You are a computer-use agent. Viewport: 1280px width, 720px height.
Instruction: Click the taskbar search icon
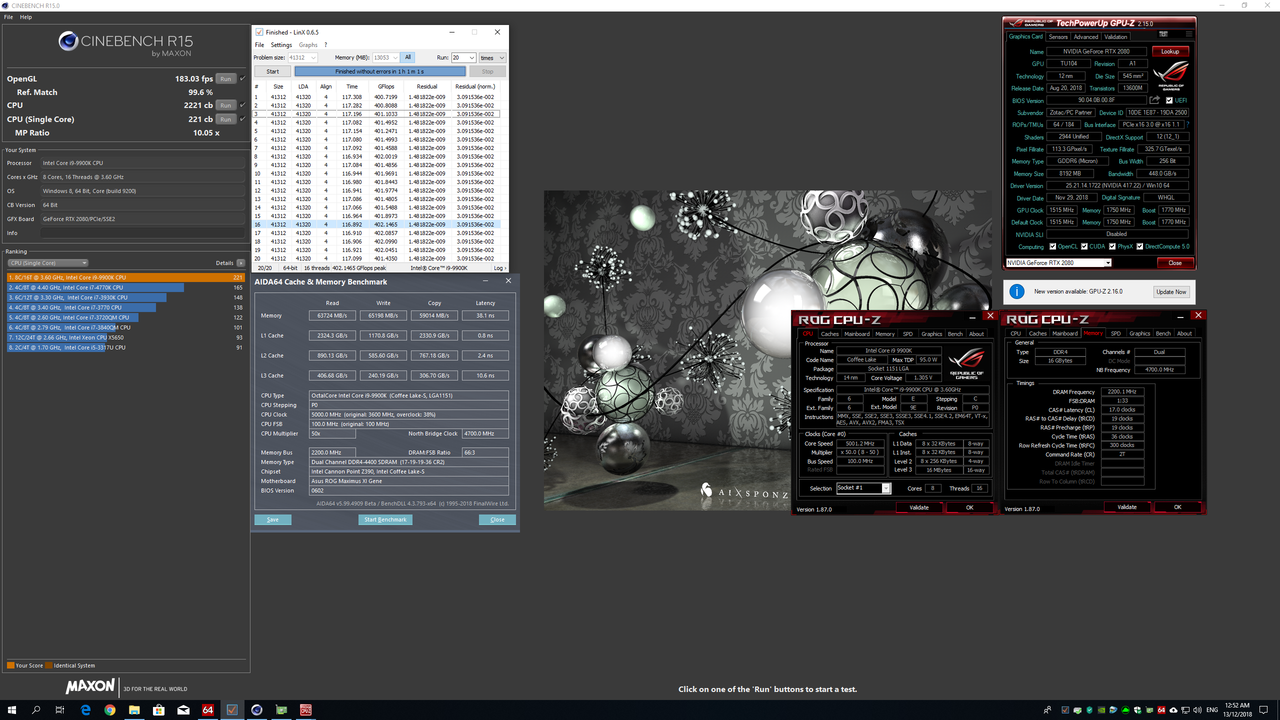click(36, 710)
